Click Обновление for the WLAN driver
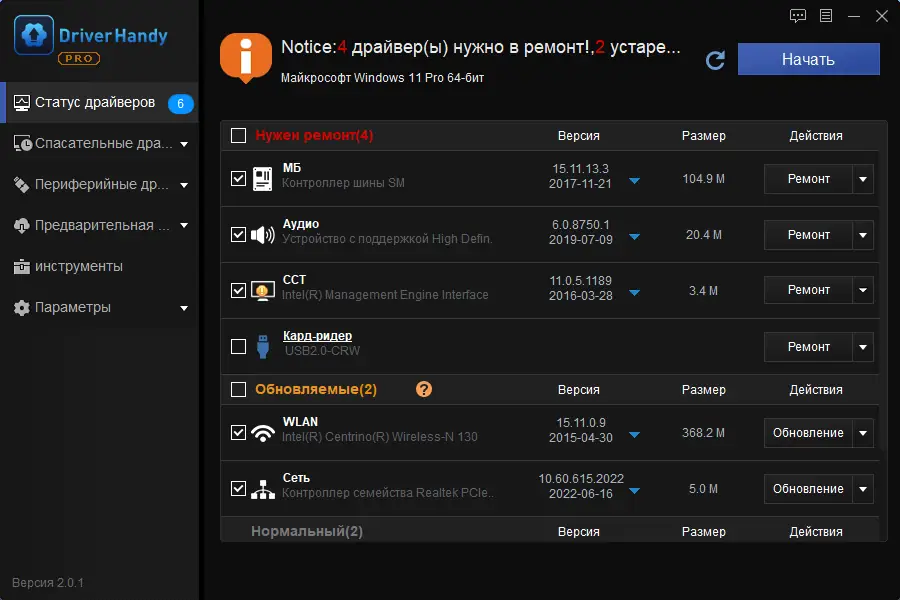This screenshot has width=900, height=600. tap(808, 433)
